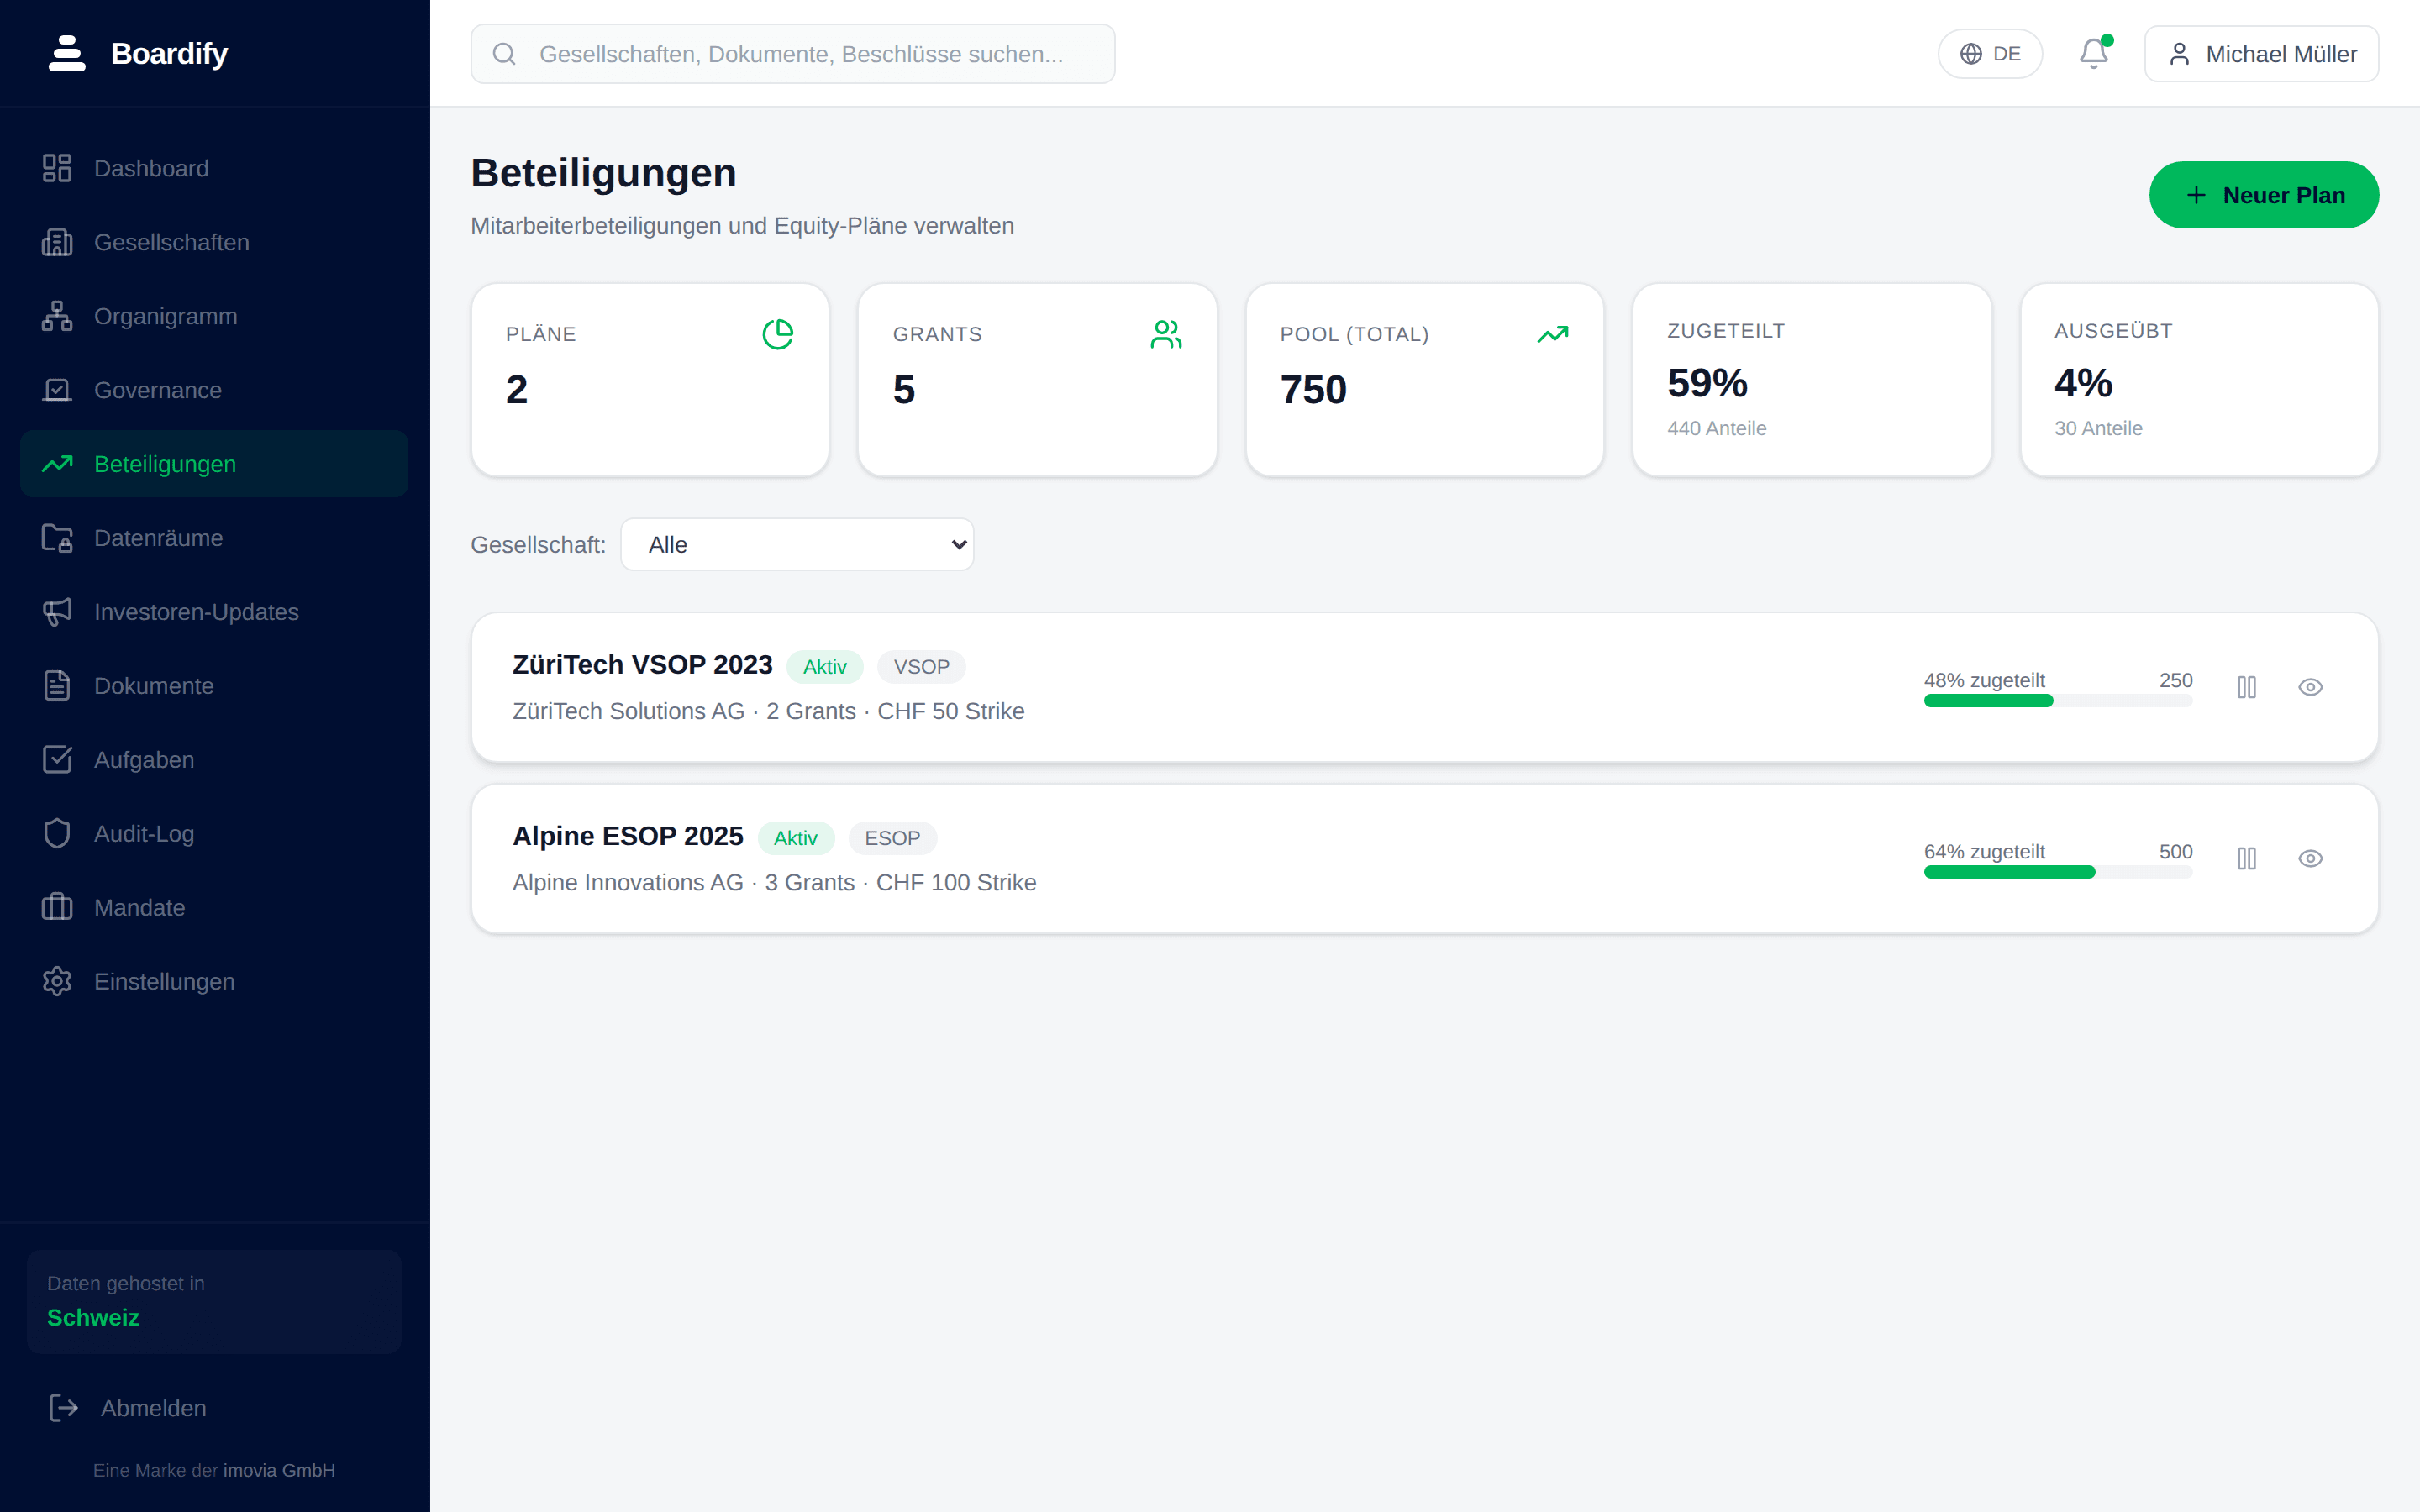Click the users icon in Grants card
Viewport: 2420px width, 1512px height.
point(1165,334)
